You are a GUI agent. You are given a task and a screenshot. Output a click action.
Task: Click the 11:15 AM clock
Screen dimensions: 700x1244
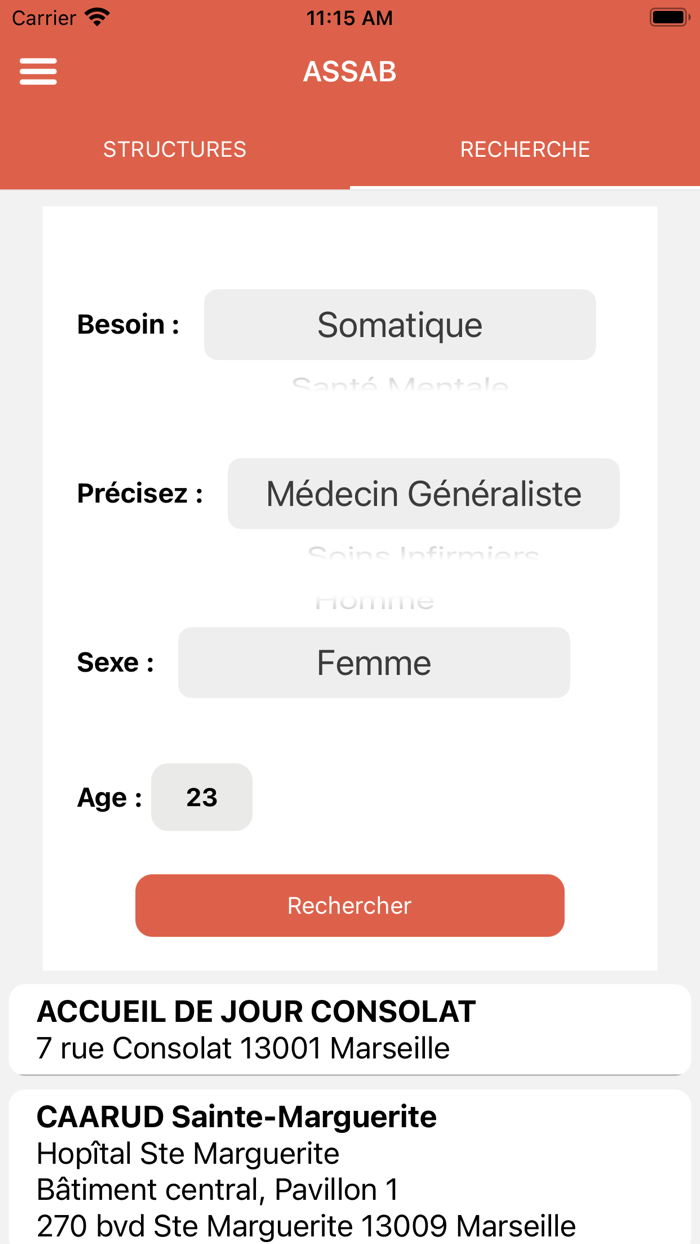[350, 18]
